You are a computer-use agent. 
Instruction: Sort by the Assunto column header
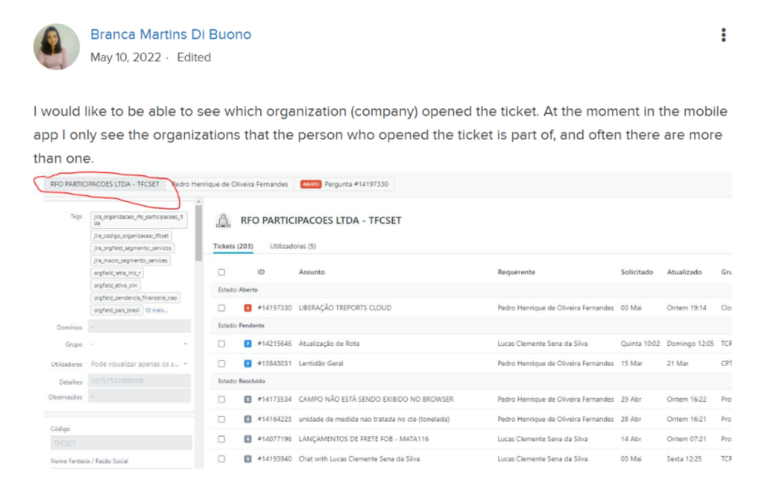[x=312, y=272]
